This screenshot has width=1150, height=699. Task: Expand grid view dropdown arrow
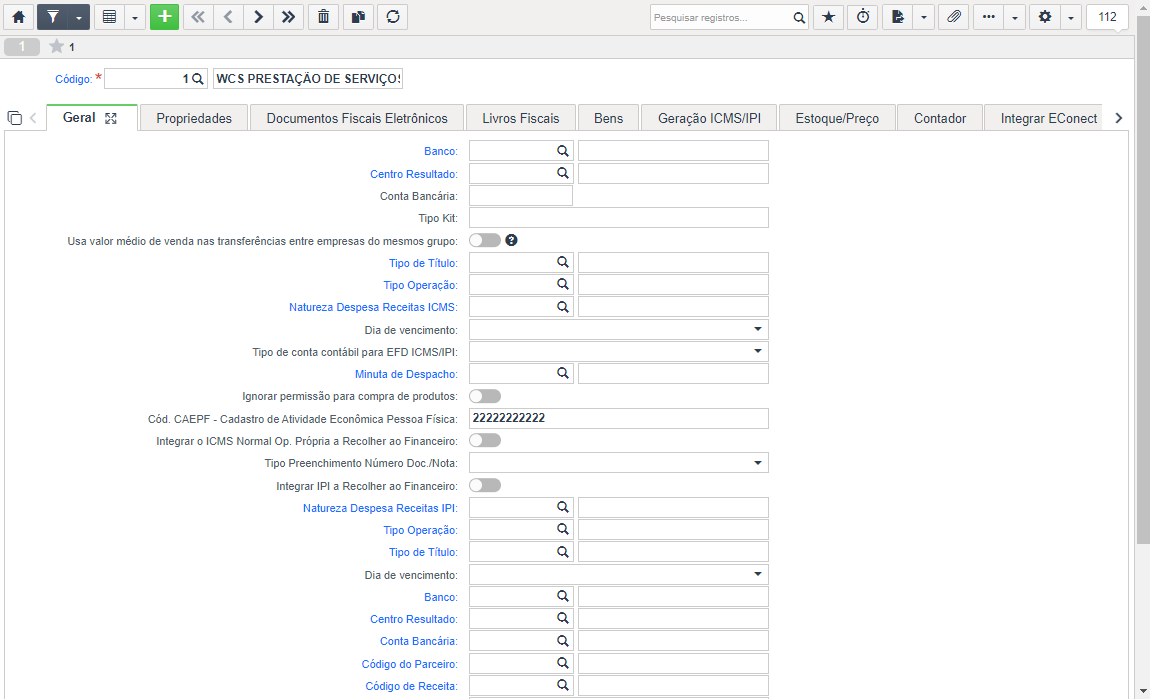(x=135, y=17)
